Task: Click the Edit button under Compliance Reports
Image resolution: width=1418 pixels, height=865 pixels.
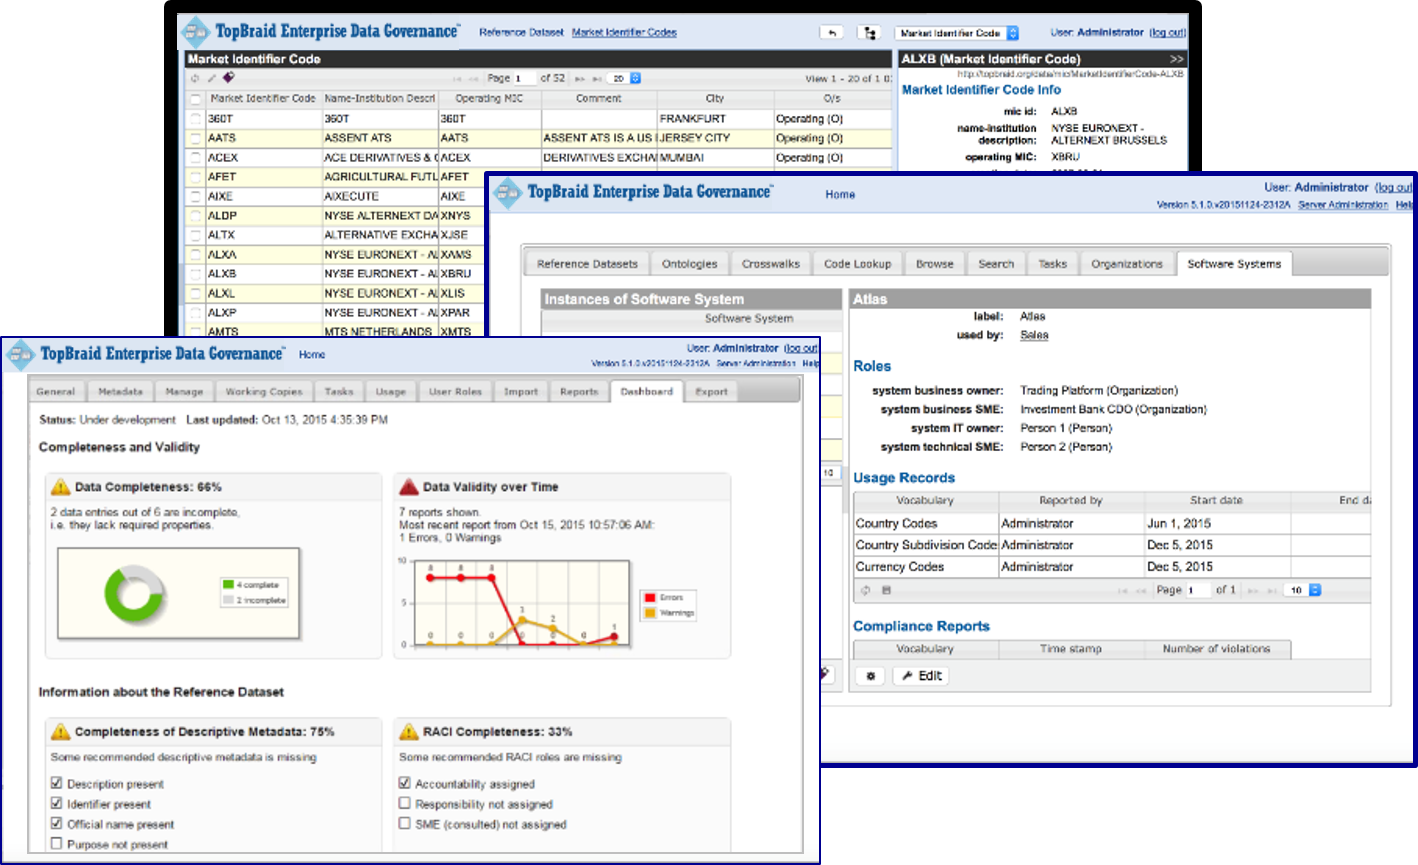Action: pos(920,676)
